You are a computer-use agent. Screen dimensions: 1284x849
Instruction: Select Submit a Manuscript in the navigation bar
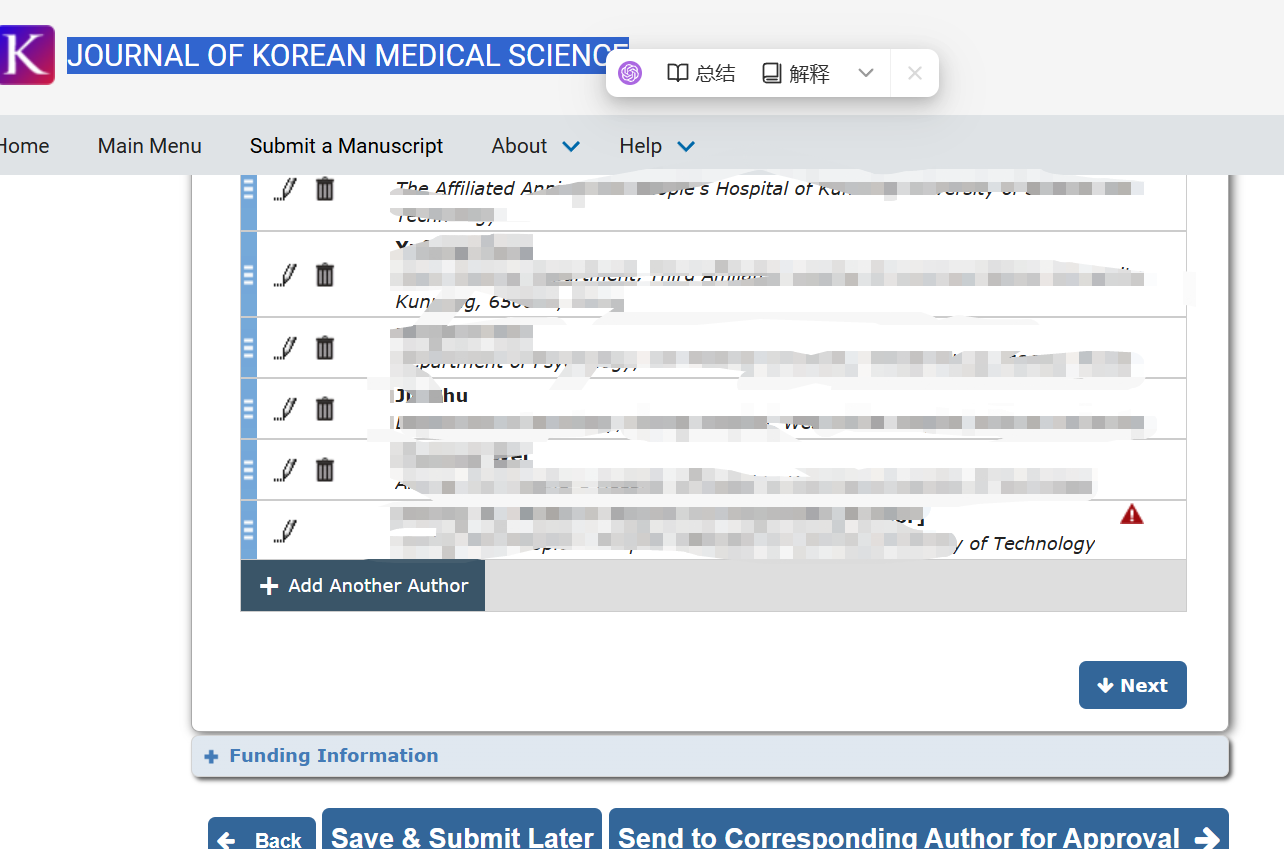(x=346, y=146)
